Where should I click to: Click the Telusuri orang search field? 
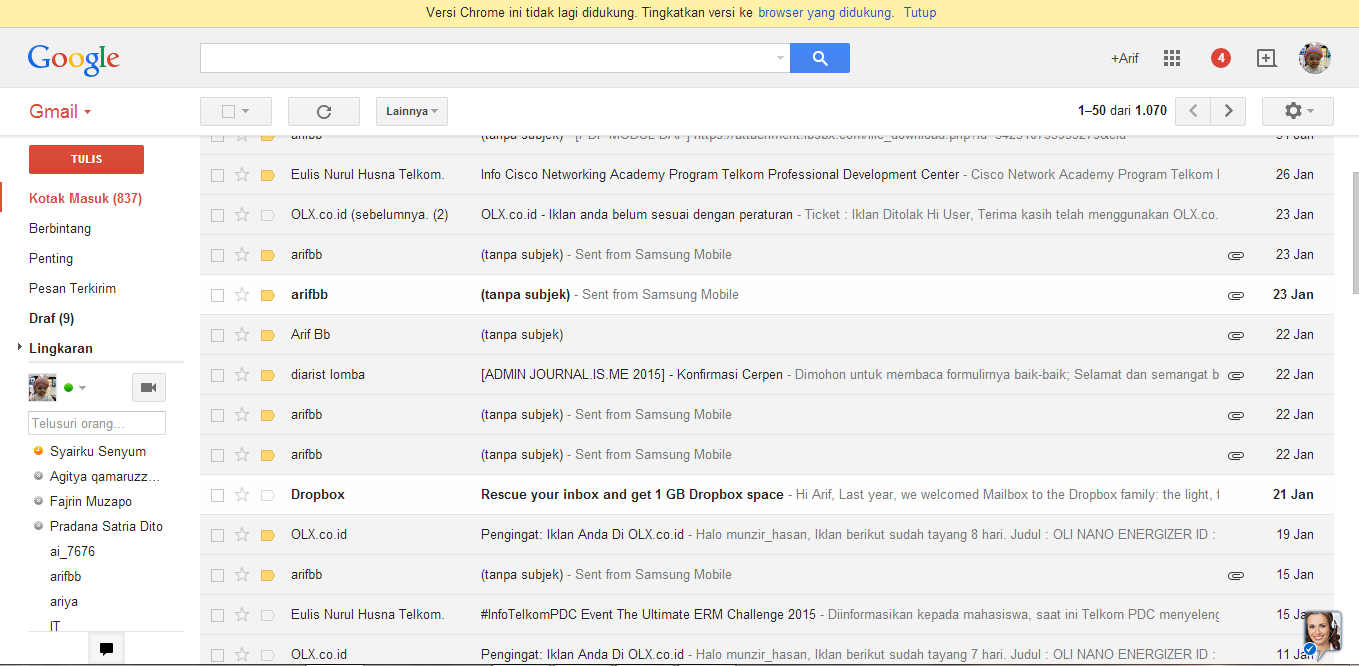(x=97, y=423)
